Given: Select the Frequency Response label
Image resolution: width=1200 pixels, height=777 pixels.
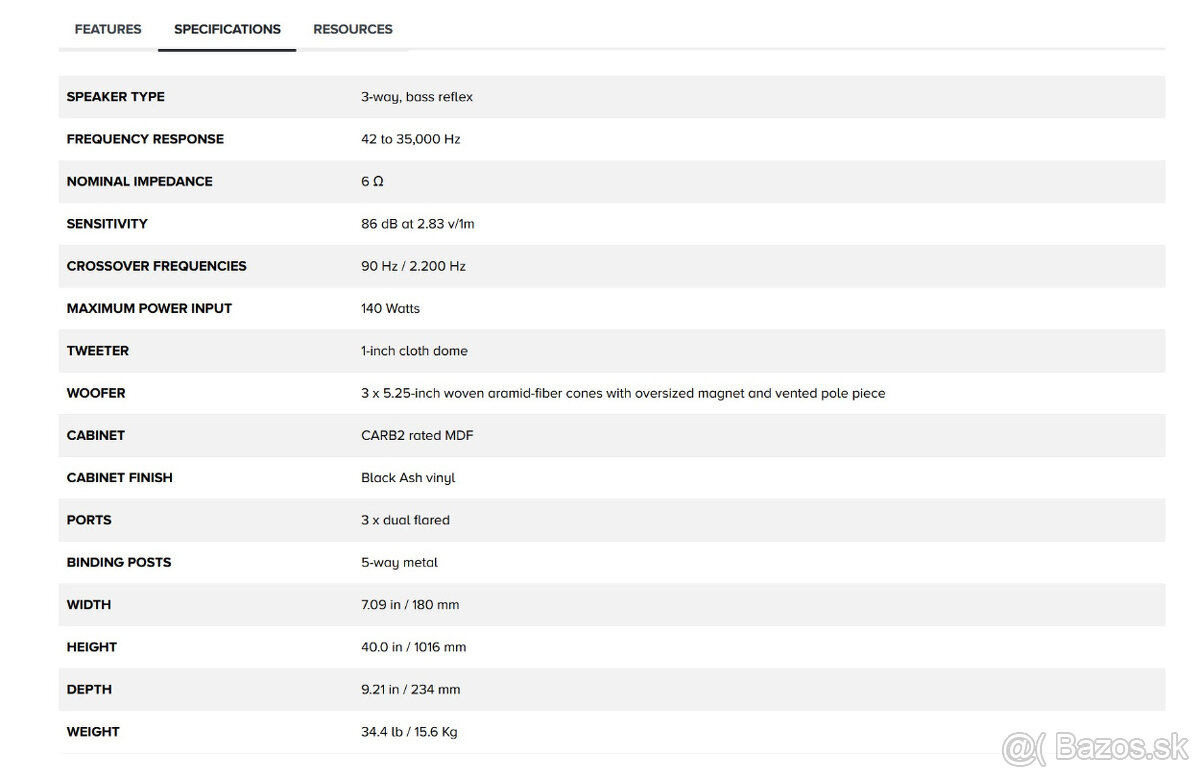Looking at the screenshot, I should [x=145, y=139].
